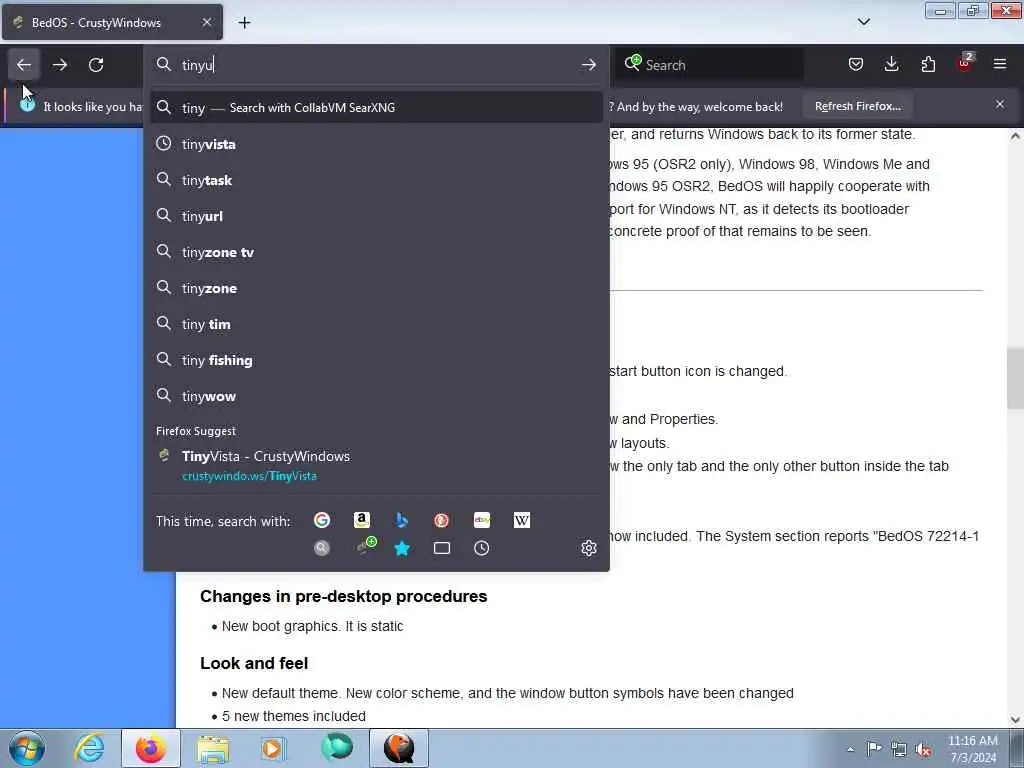Image resolution: width=1024 pixels, height=768 pixels.
Task: Open the Extensions puzzle icon
Action: (x=928, y=64)
